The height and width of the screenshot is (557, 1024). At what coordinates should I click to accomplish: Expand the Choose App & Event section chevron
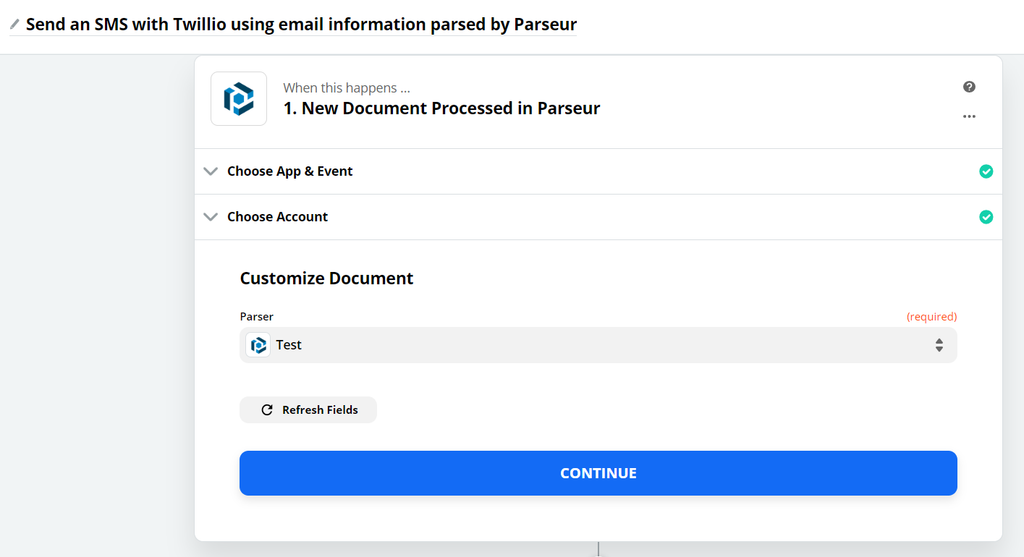[210, 171]
